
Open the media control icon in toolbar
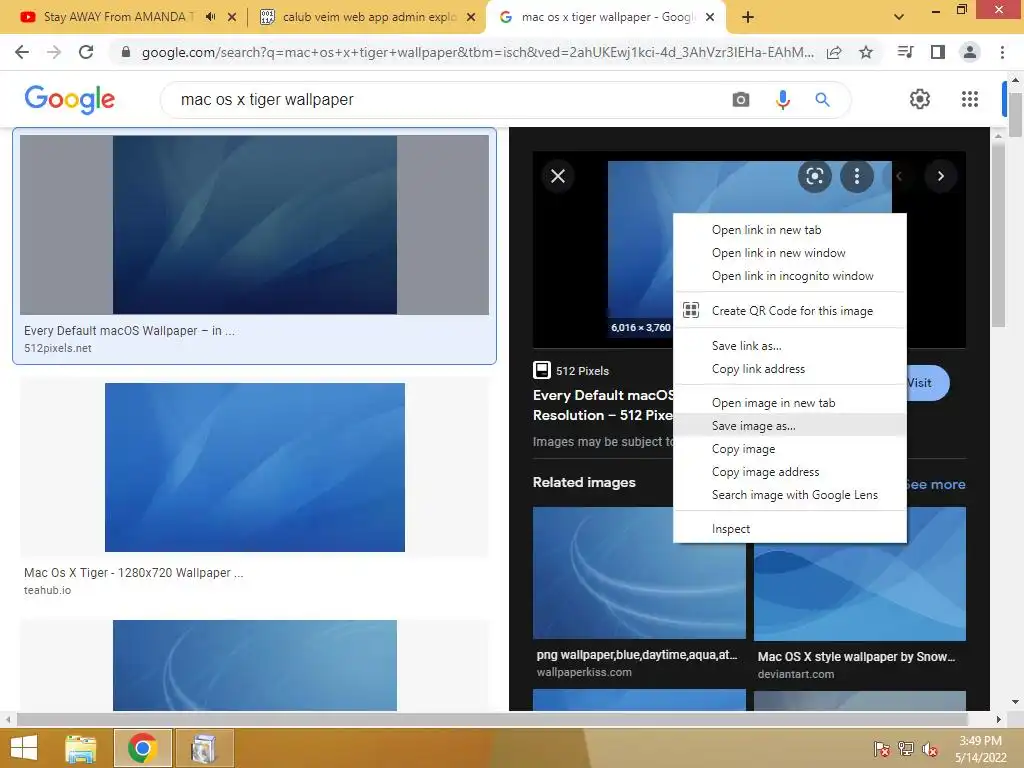tap(905, 52)
